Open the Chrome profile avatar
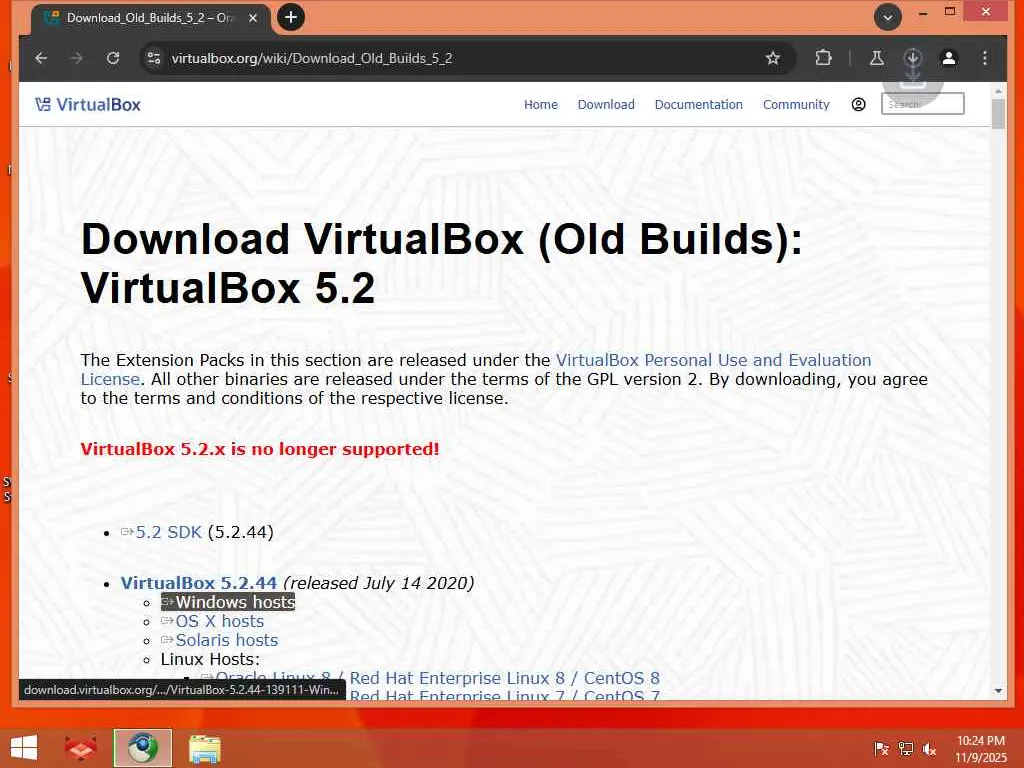1024x768 pixels. click(x=948, y=58)
